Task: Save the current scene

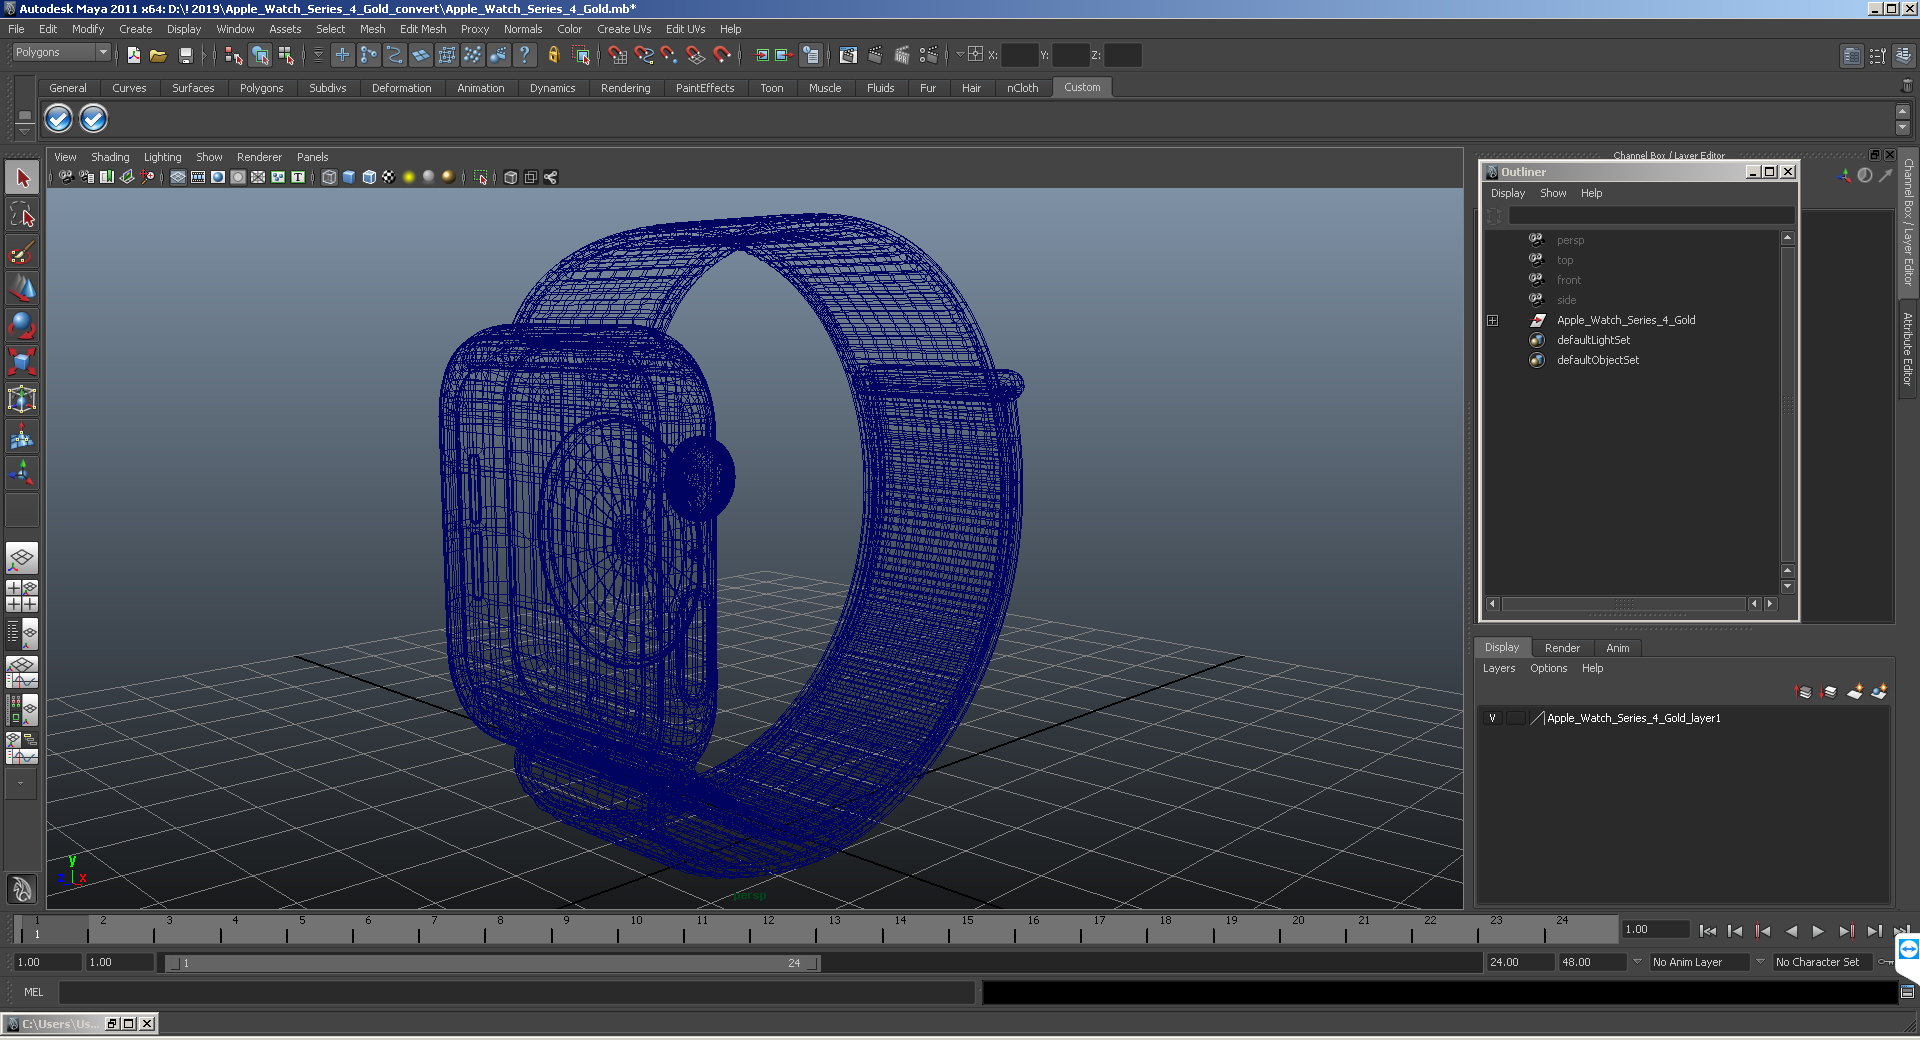Action: 185,55
